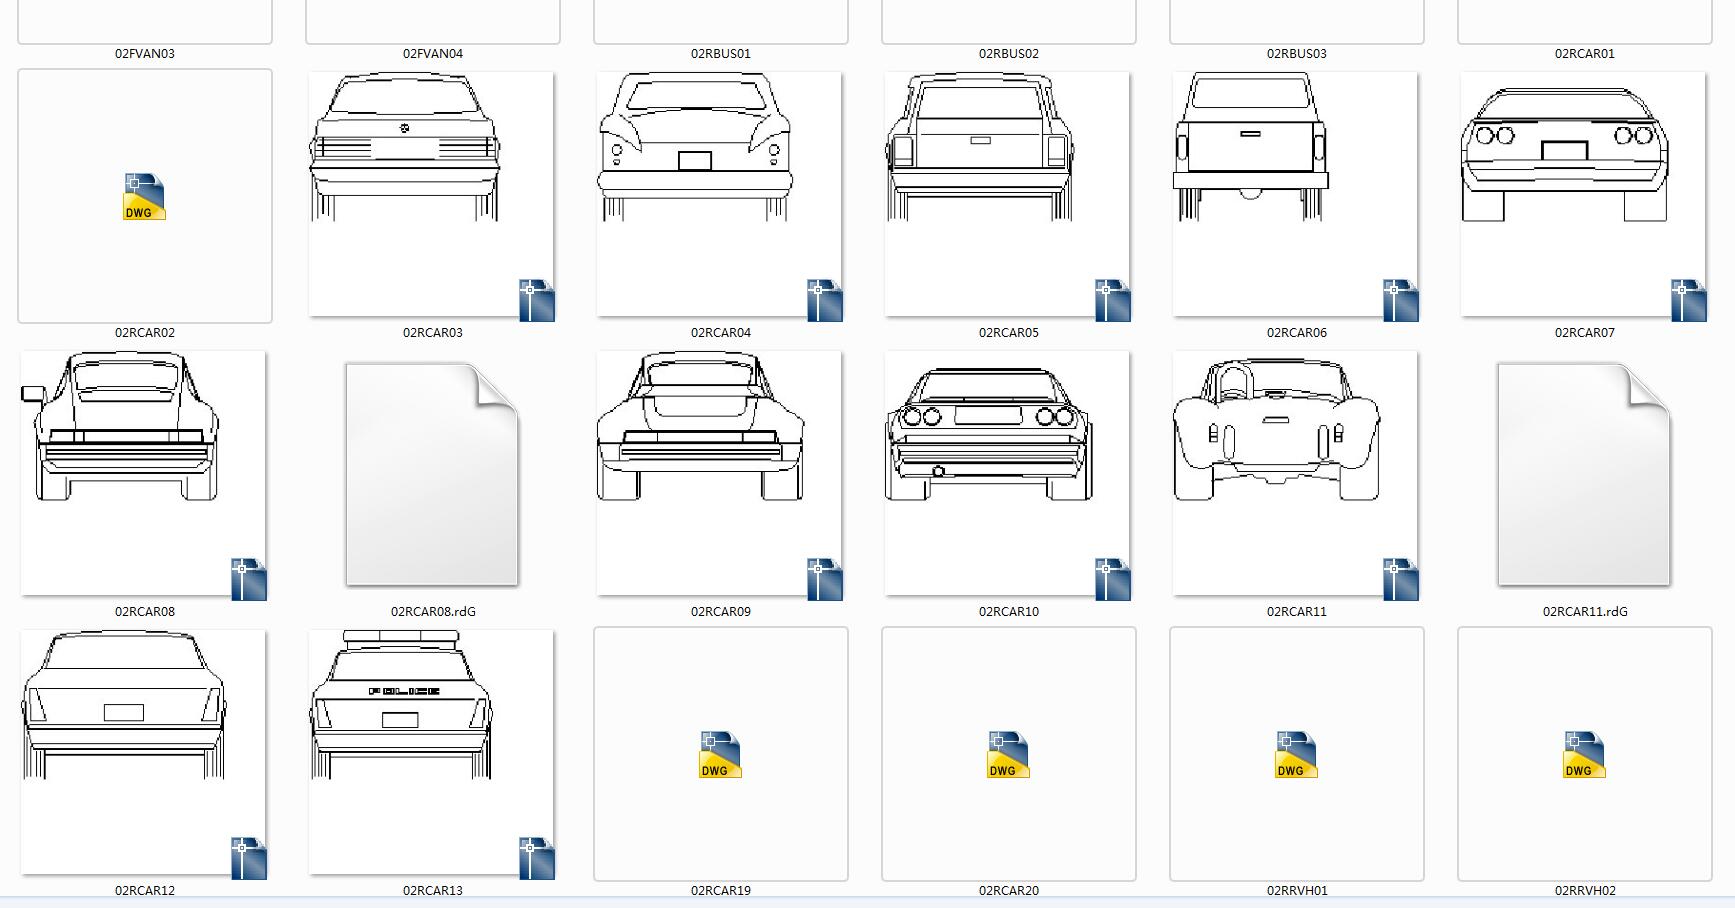
Task: Click the 02RCAR08 car drawing thumbnail
Action: [143, 473]
